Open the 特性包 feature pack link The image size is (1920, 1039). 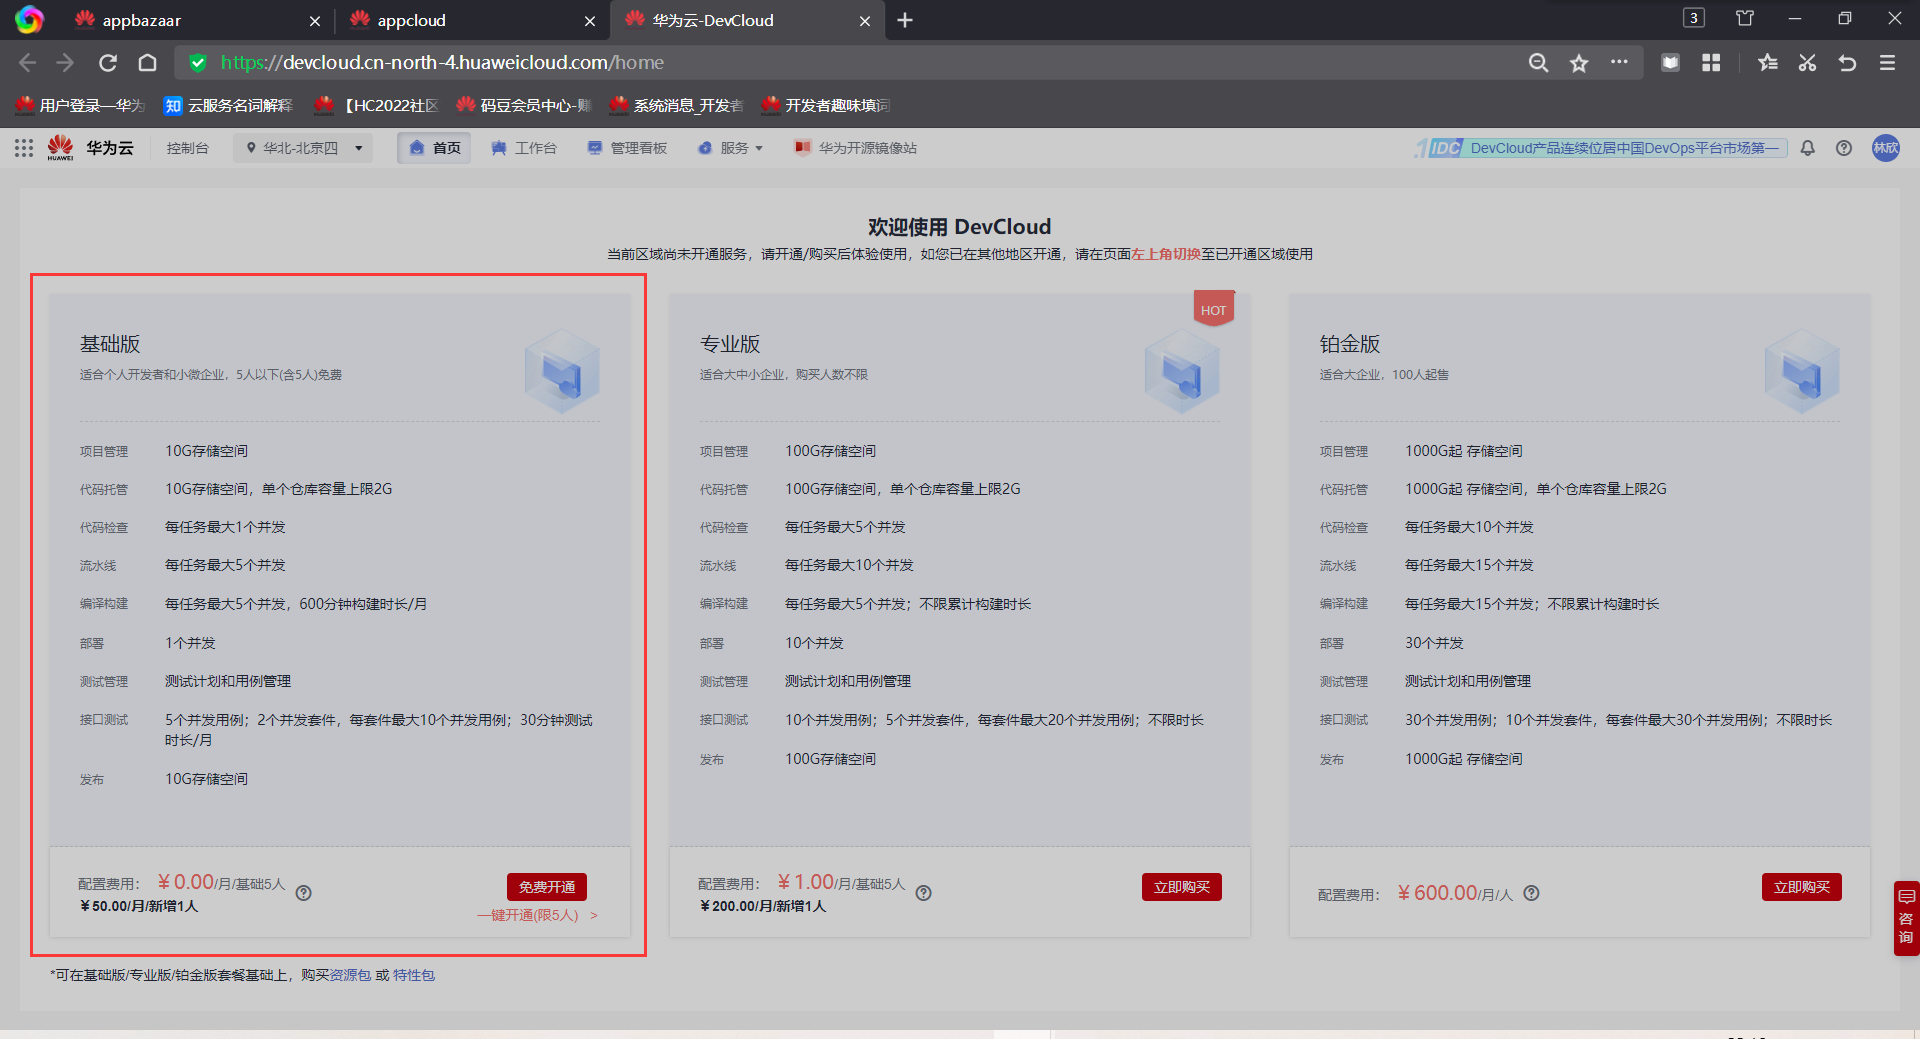click(414, 975)
